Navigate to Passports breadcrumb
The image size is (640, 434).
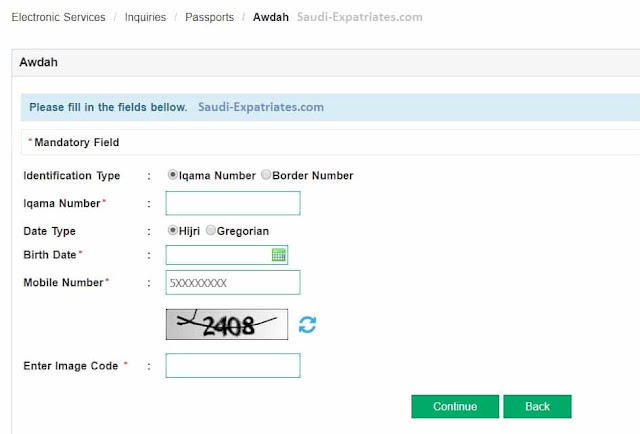pos(209,17)
